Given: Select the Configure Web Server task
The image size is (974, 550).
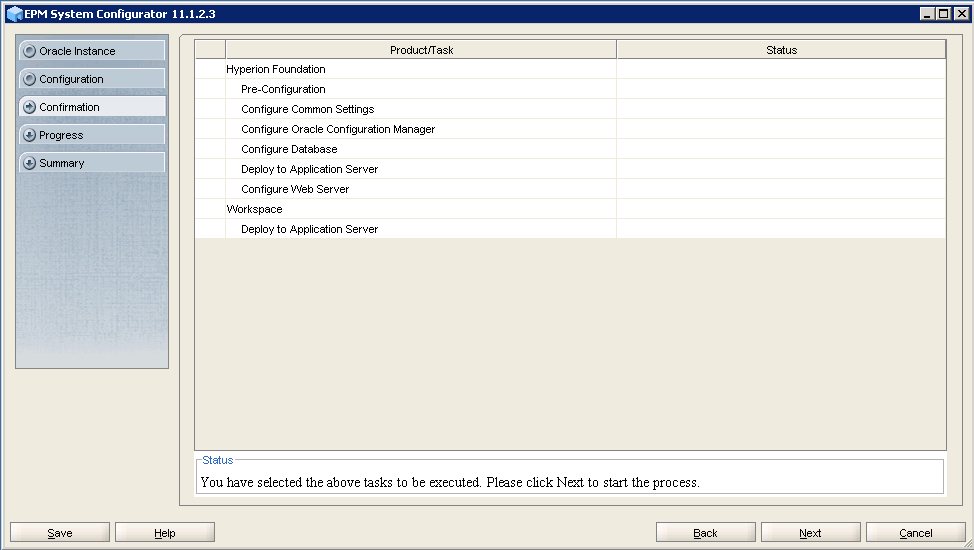Looking at the screenshot, I should point(295,189).
